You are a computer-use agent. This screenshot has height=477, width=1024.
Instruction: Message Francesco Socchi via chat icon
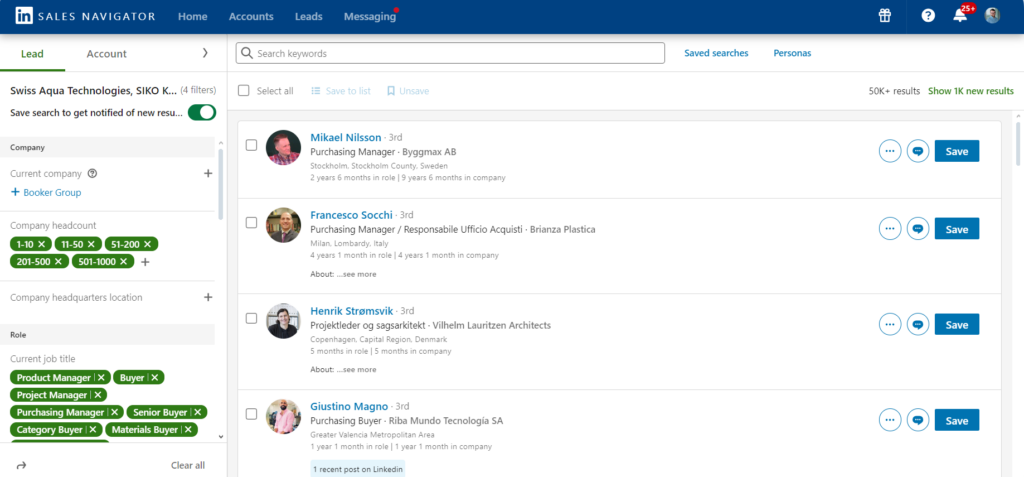[x=918, y=229]
